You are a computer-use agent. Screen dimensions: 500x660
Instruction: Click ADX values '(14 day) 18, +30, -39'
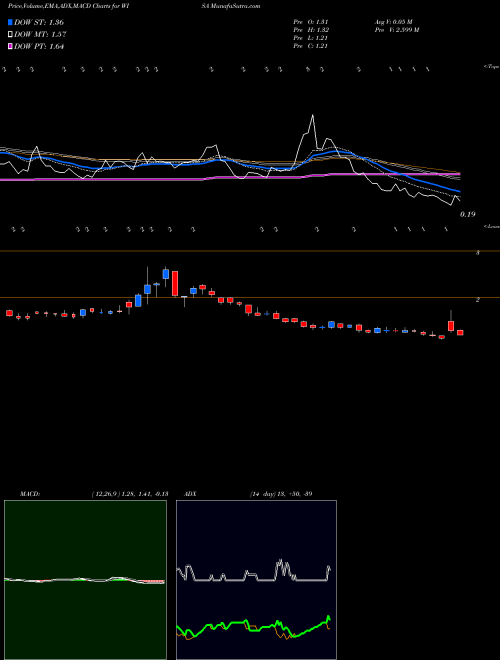[x=281, y=494]
